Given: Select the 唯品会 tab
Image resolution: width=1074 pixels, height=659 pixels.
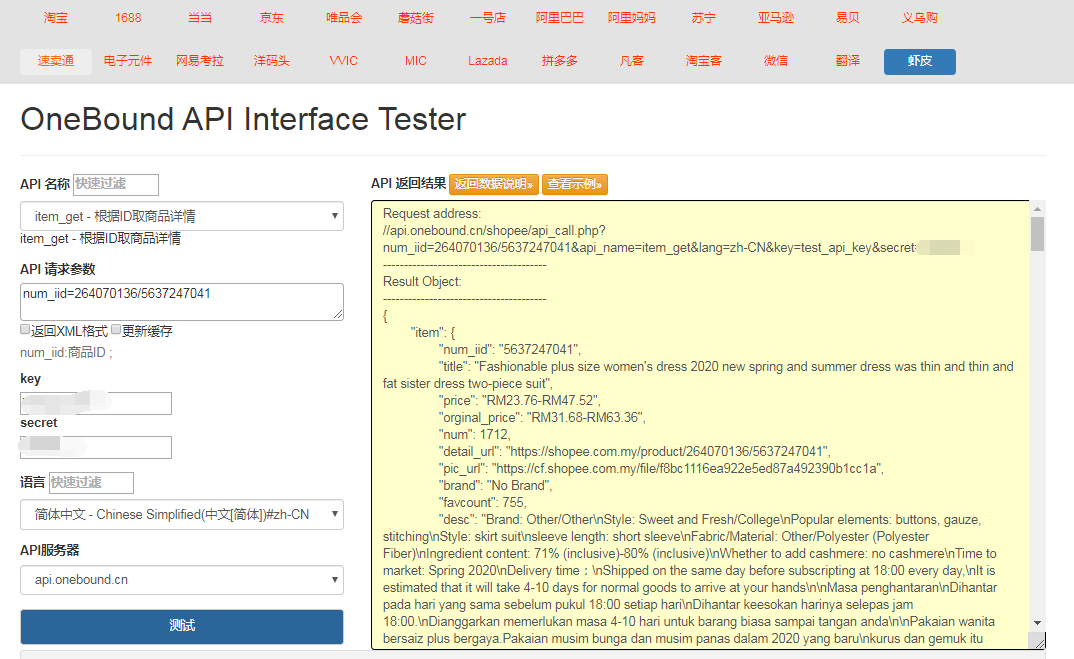Looking at the screenshot, I should coord(343,18).
